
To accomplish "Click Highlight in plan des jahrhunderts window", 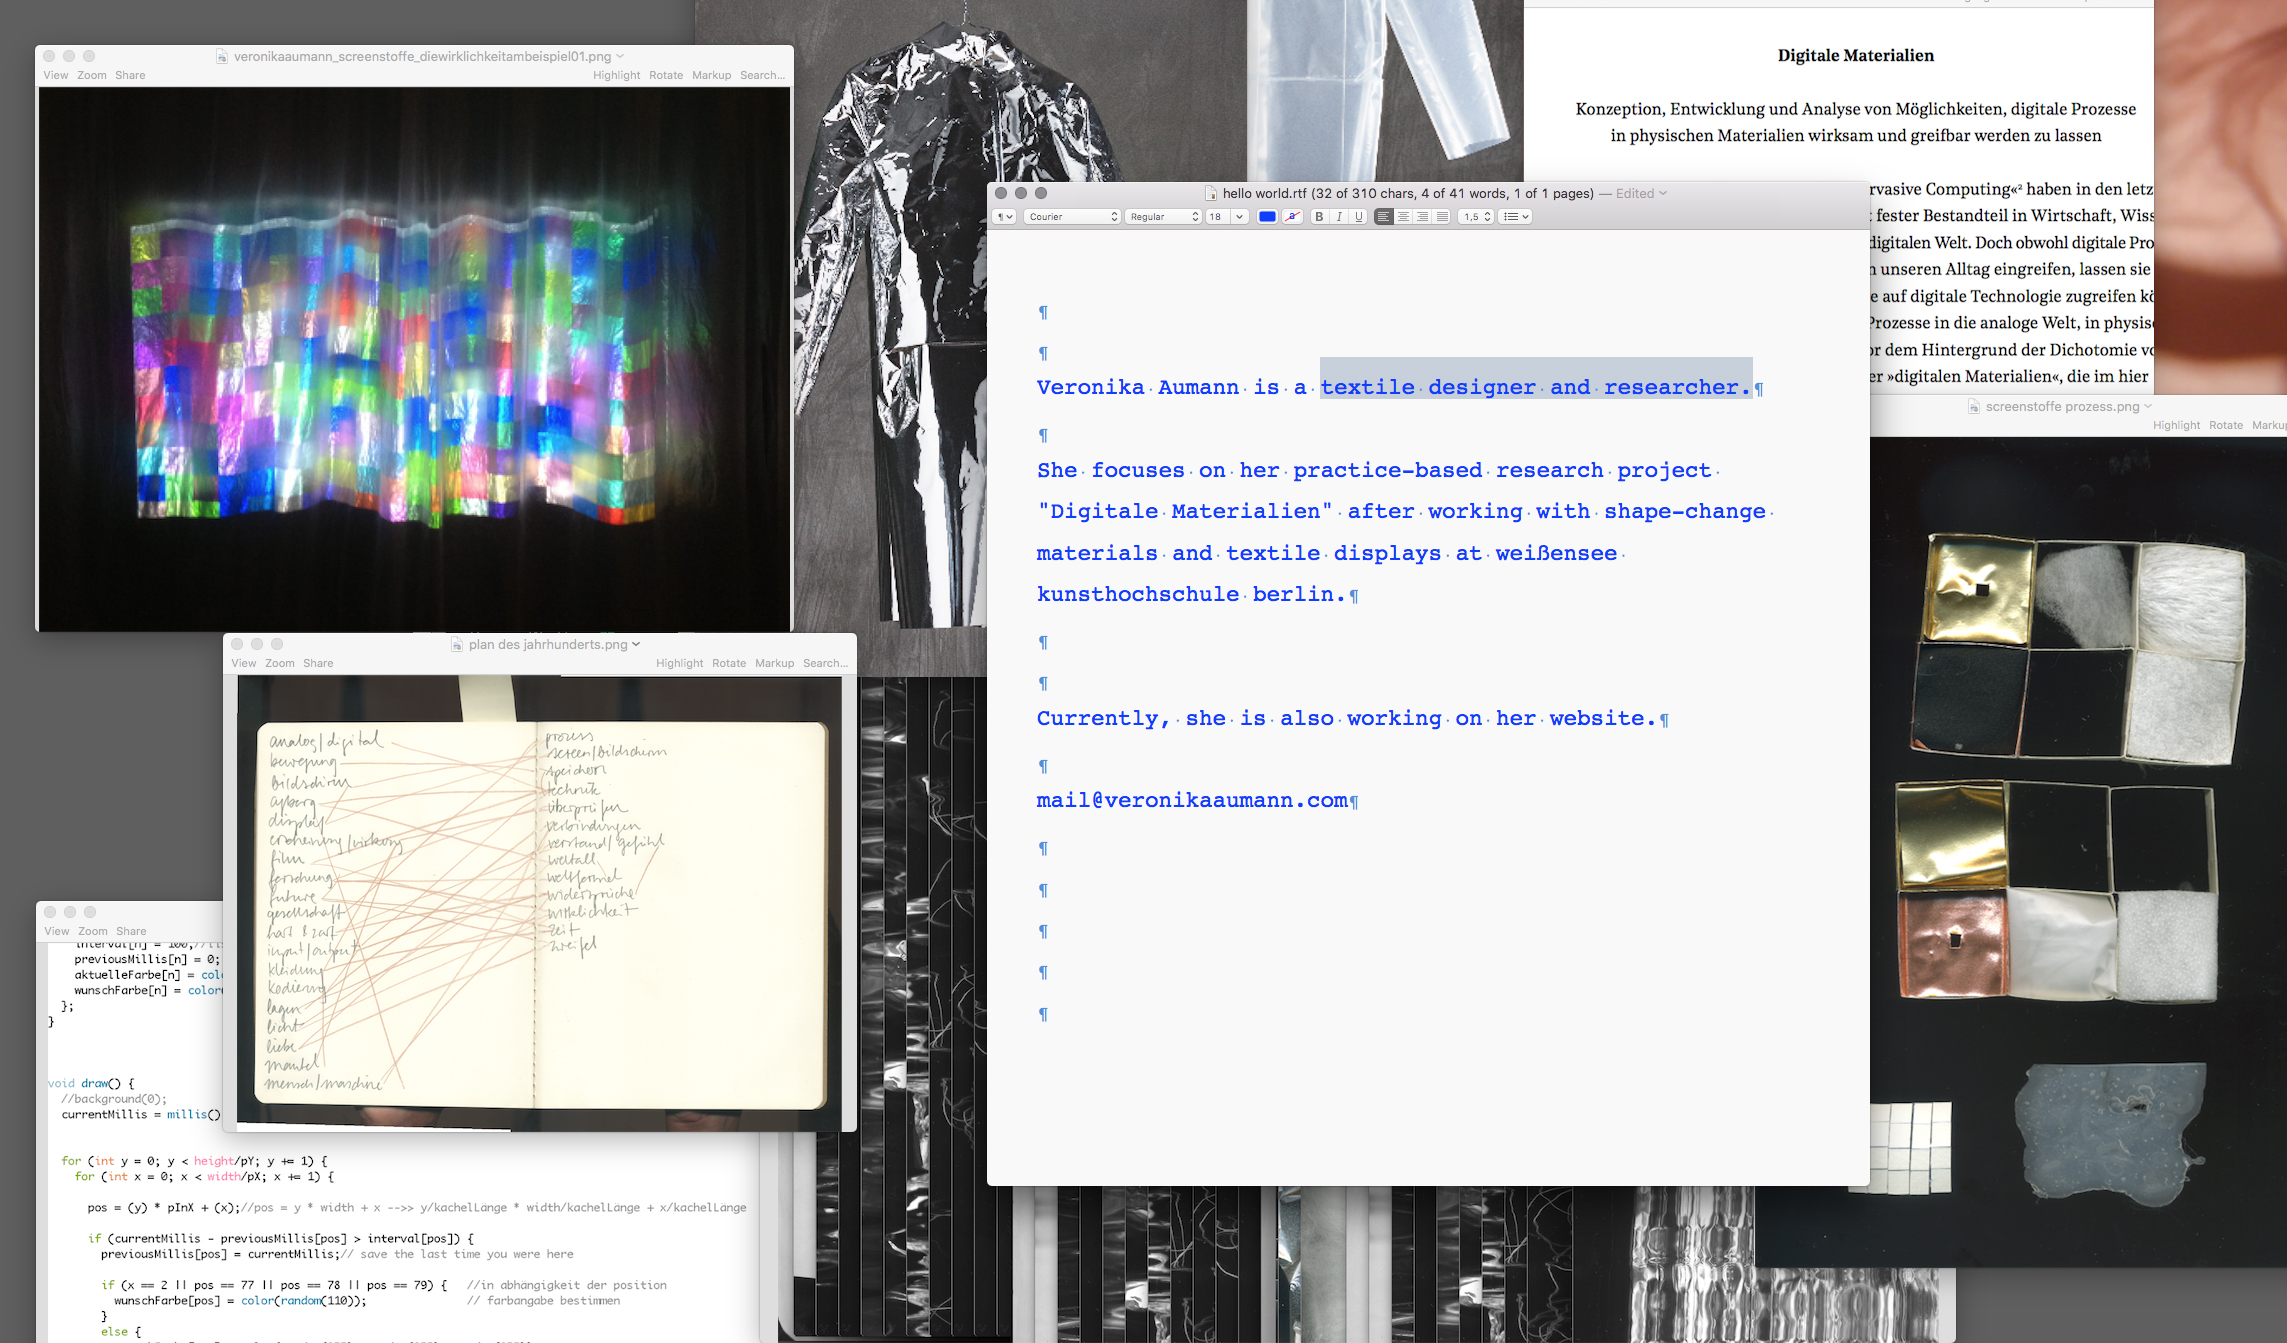I will pyautogui.click(x=680, y=663).
